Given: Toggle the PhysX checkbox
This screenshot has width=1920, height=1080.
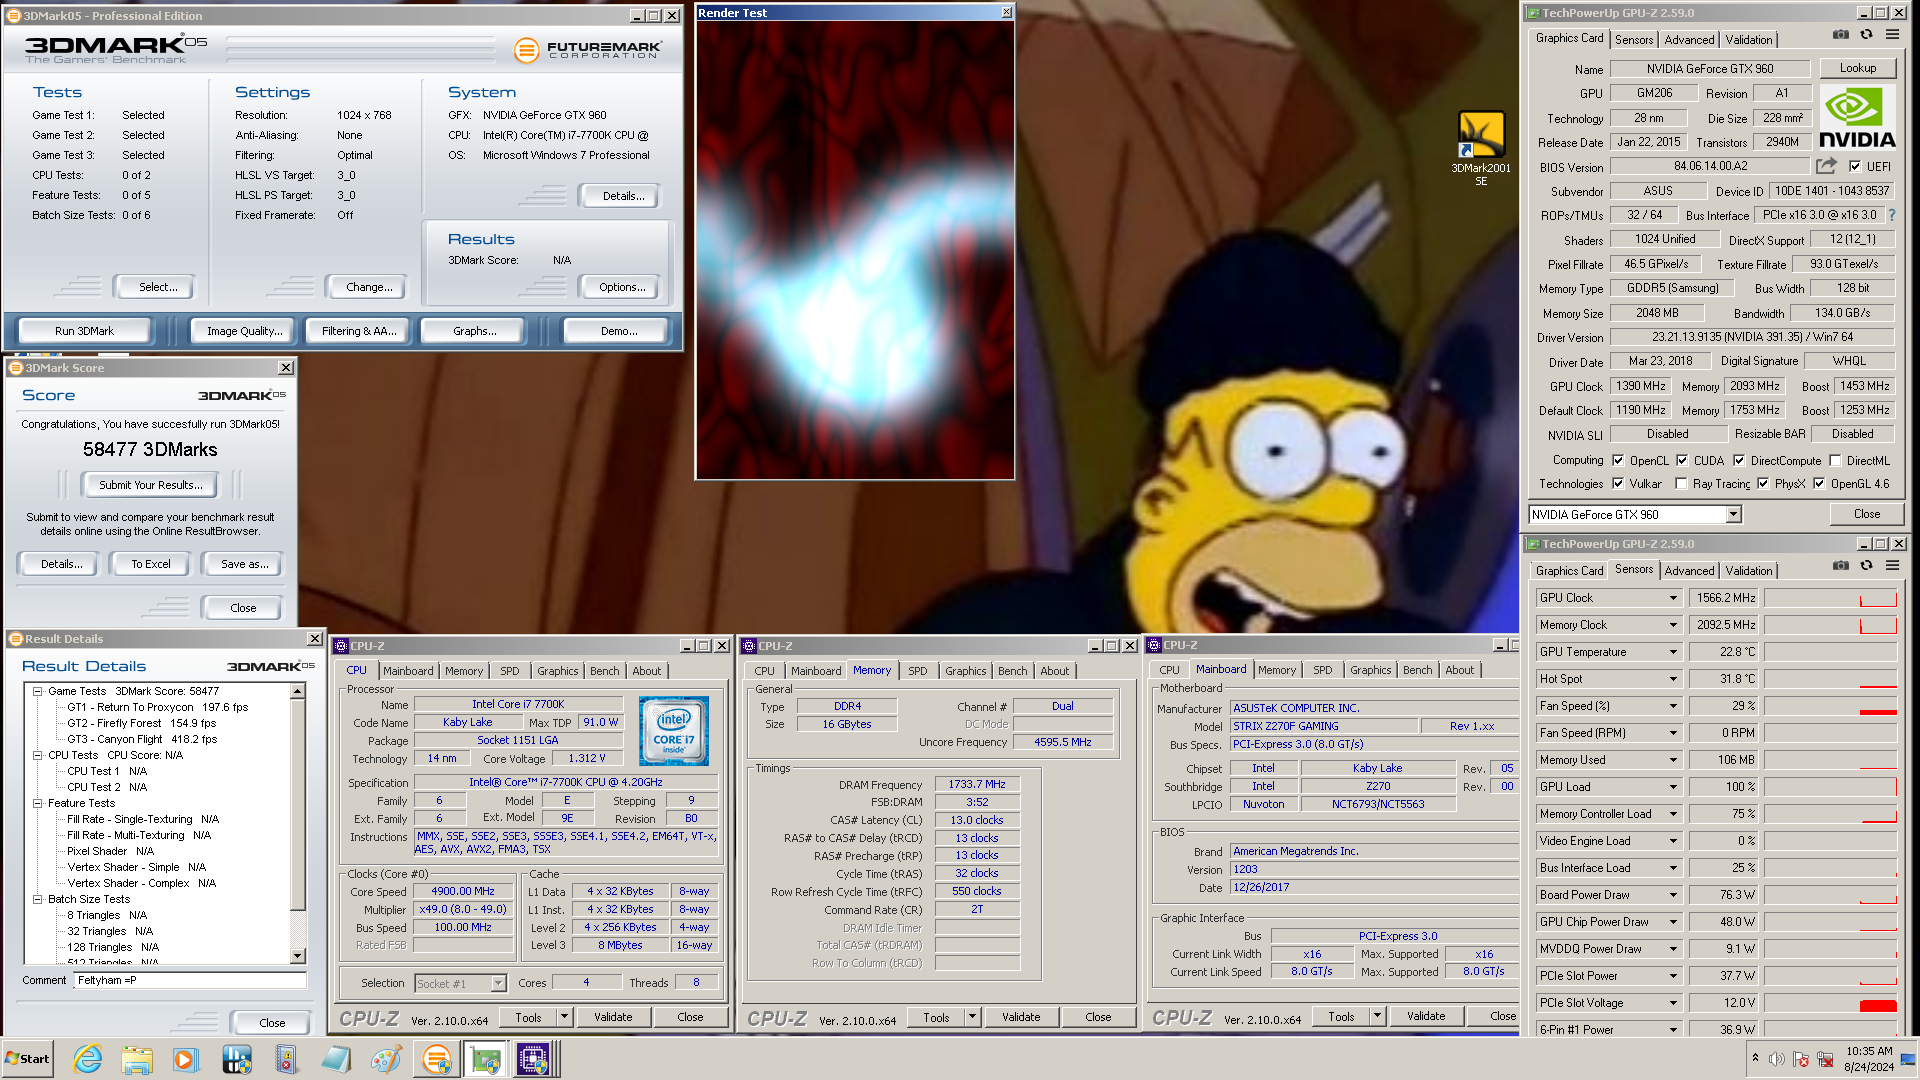Looking at the screenshot, I should click(1763, 484).
